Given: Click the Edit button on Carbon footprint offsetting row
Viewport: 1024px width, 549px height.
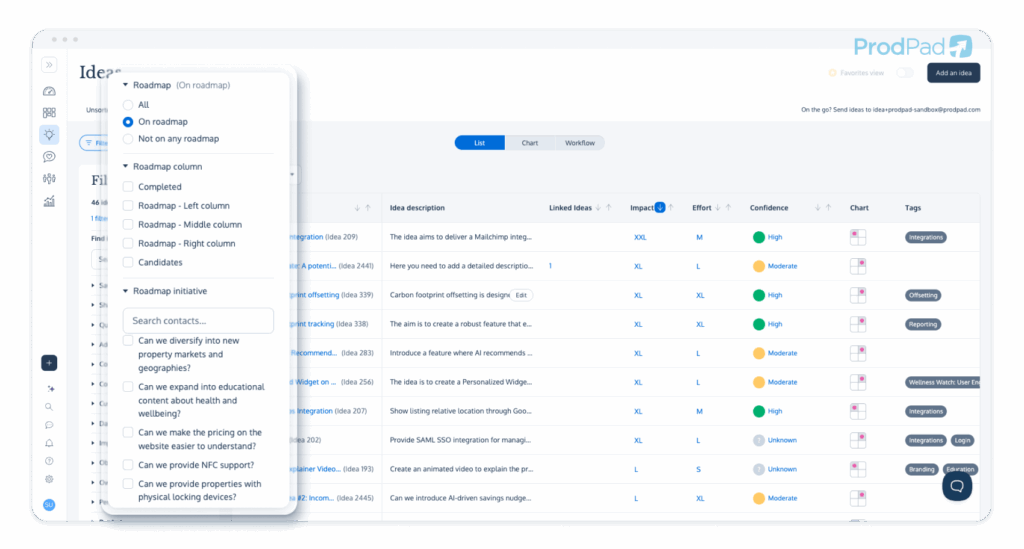Looking at the screenshot, I should coord(521,295).
